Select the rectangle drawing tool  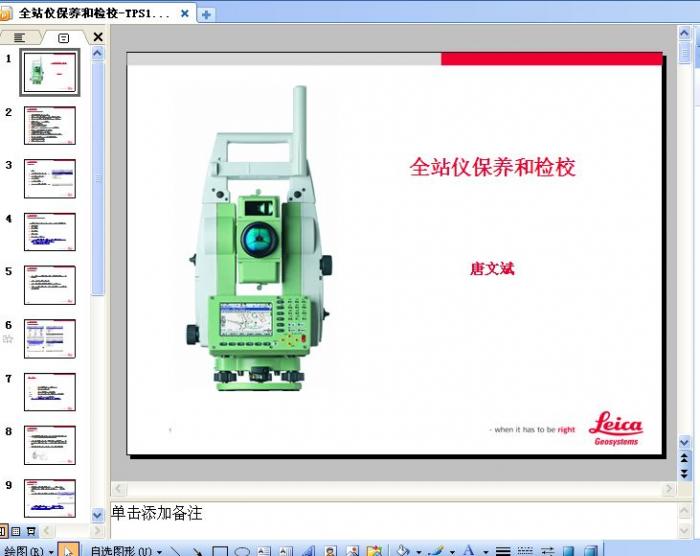[x=220, y=551]
